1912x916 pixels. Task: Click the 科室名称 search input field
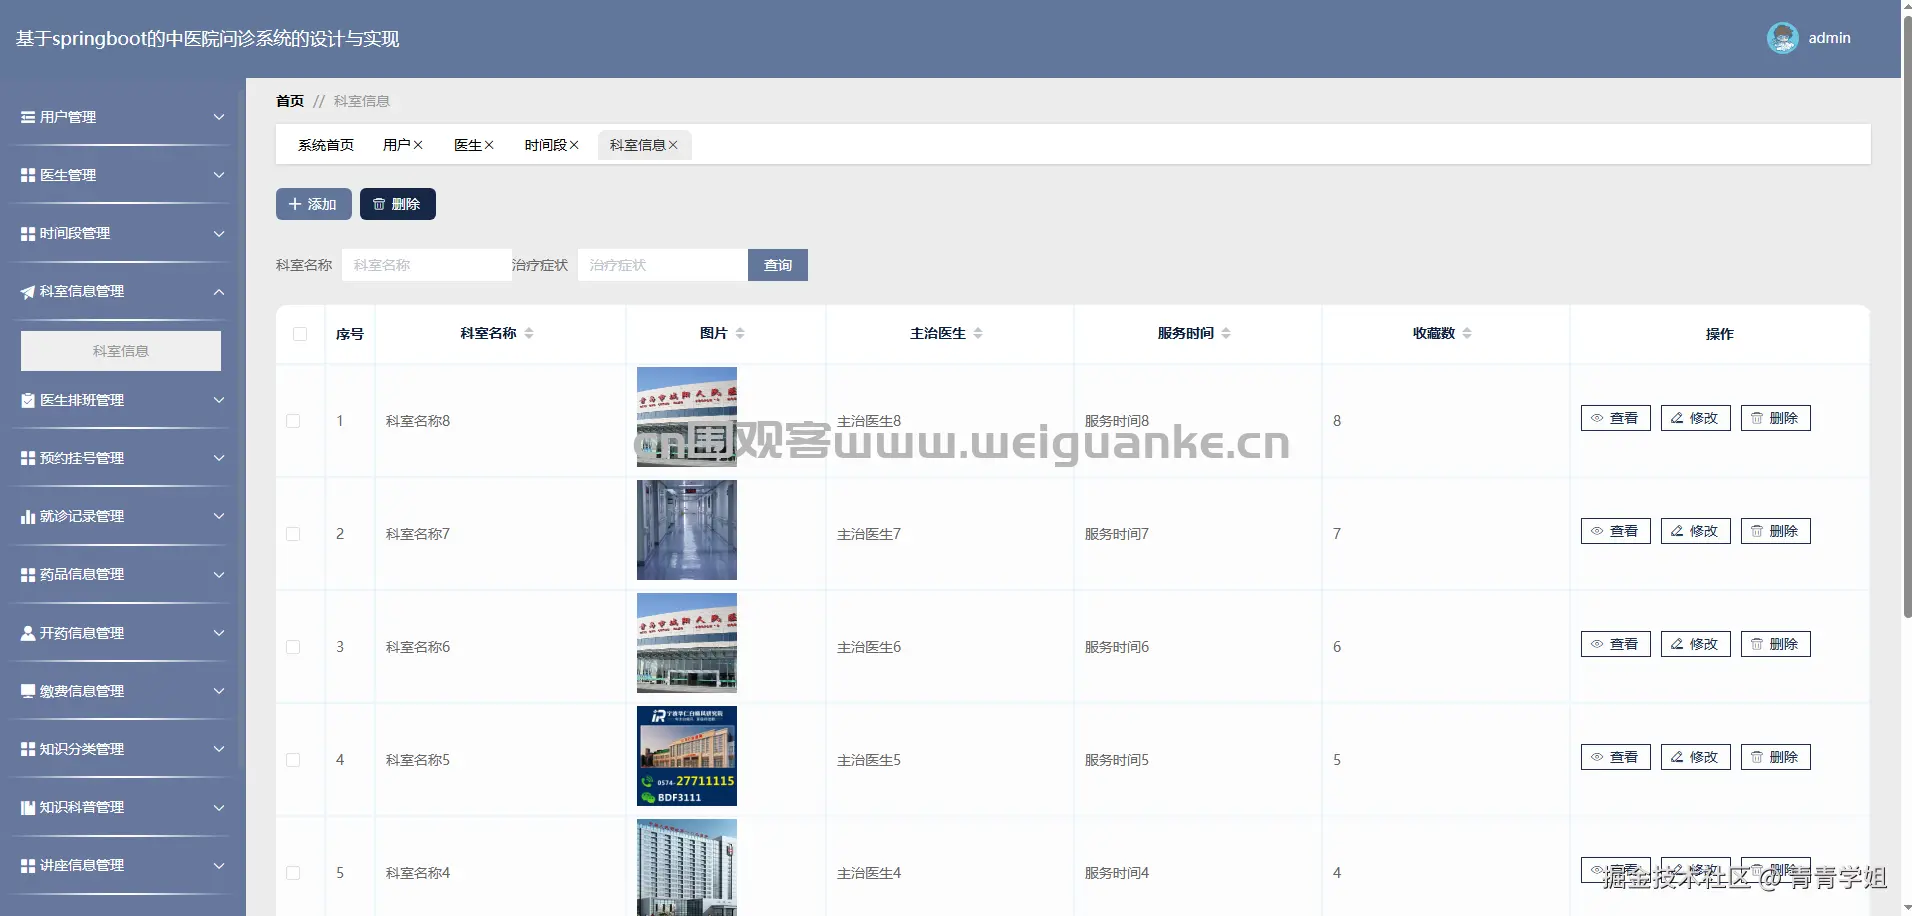(426, 264)
